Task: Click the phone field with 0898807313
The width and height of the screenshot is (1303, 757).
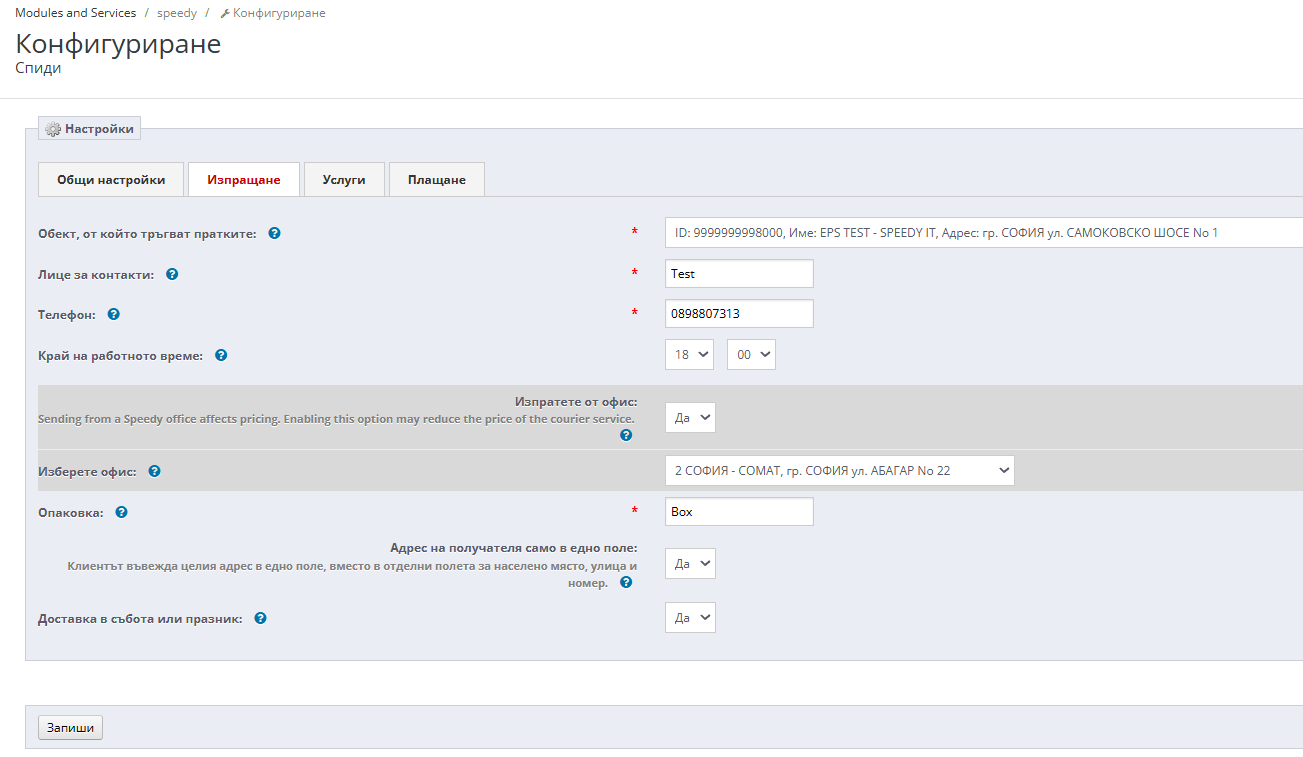Action: click(x=740, y=313)
